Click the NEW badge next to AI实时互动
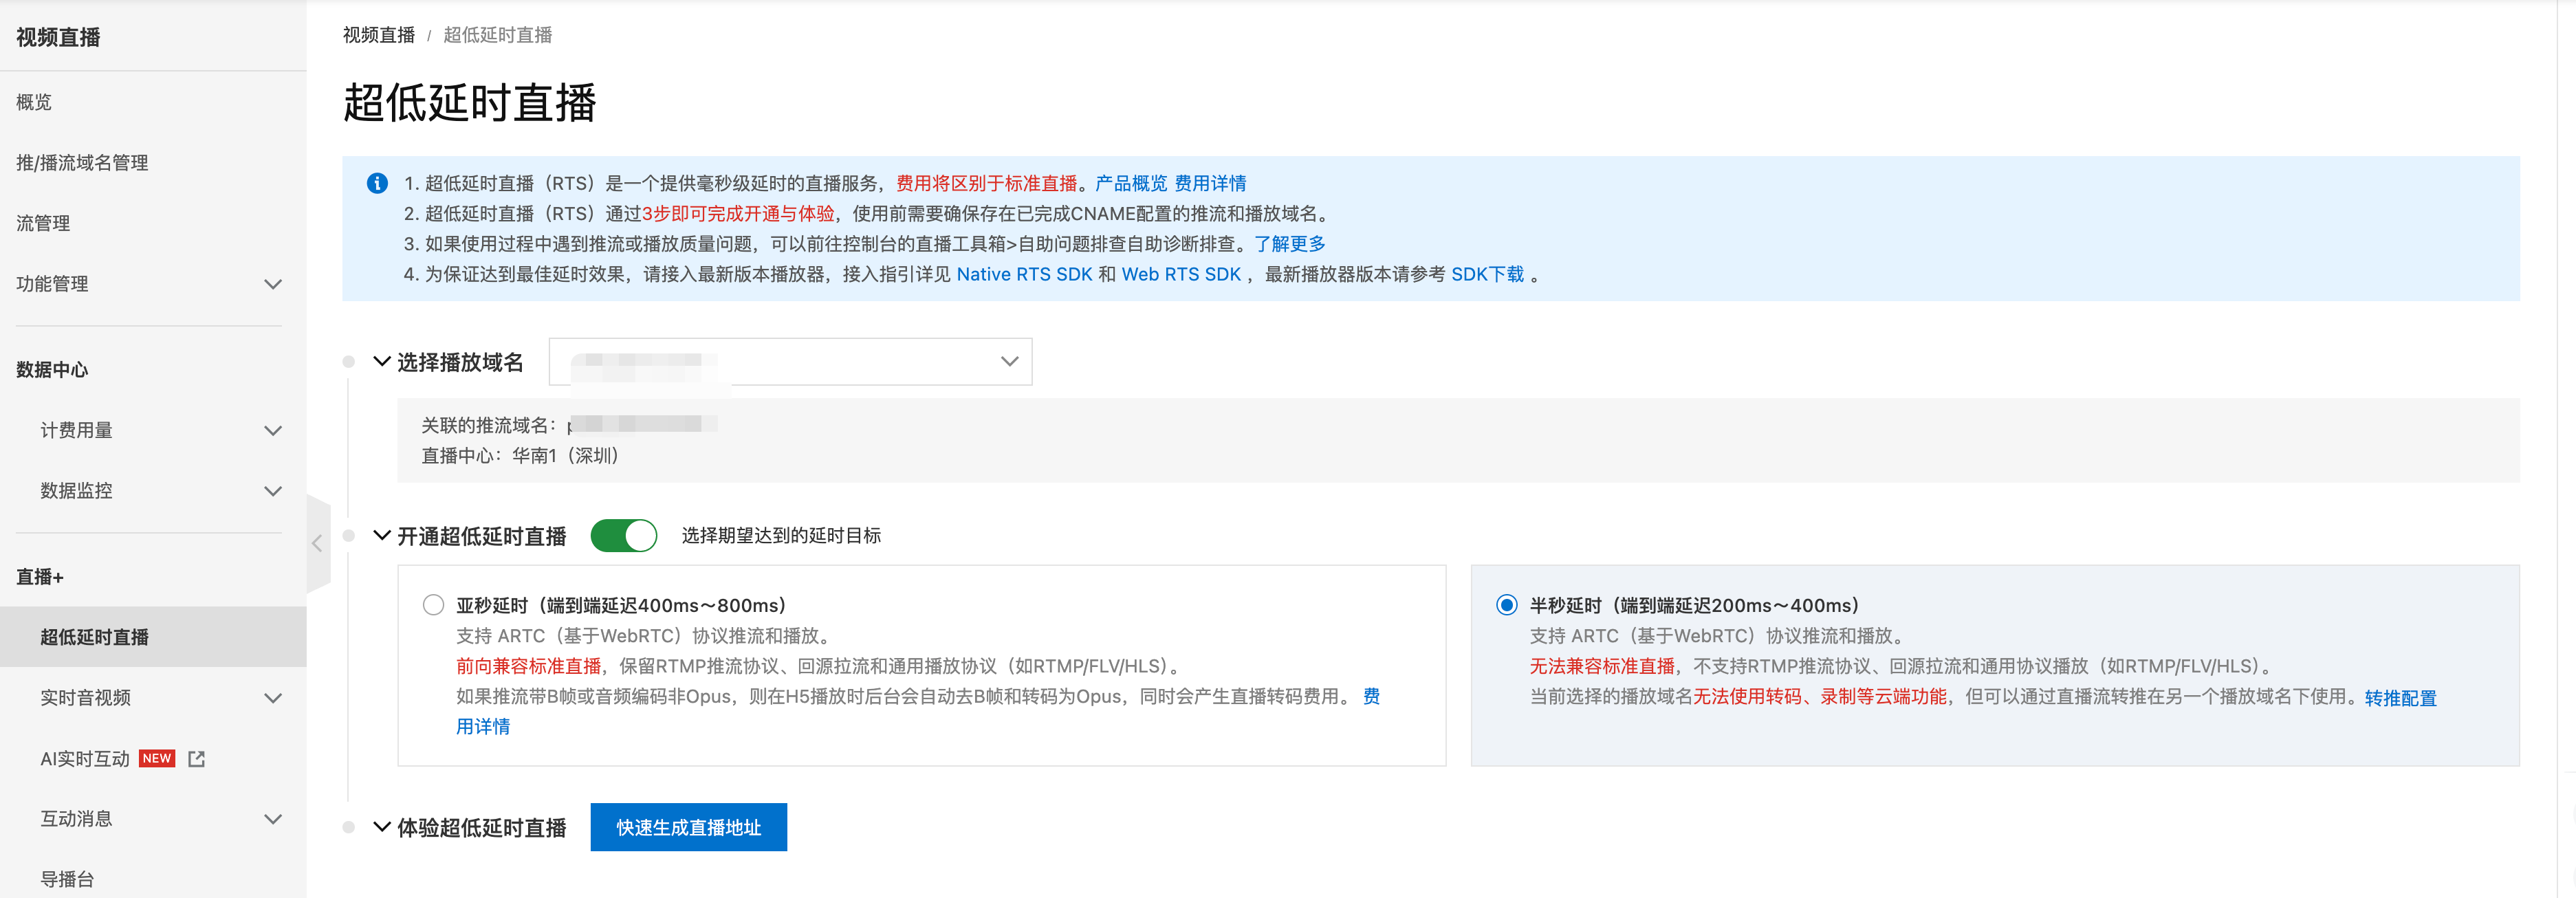 click(x=157, y=758)
